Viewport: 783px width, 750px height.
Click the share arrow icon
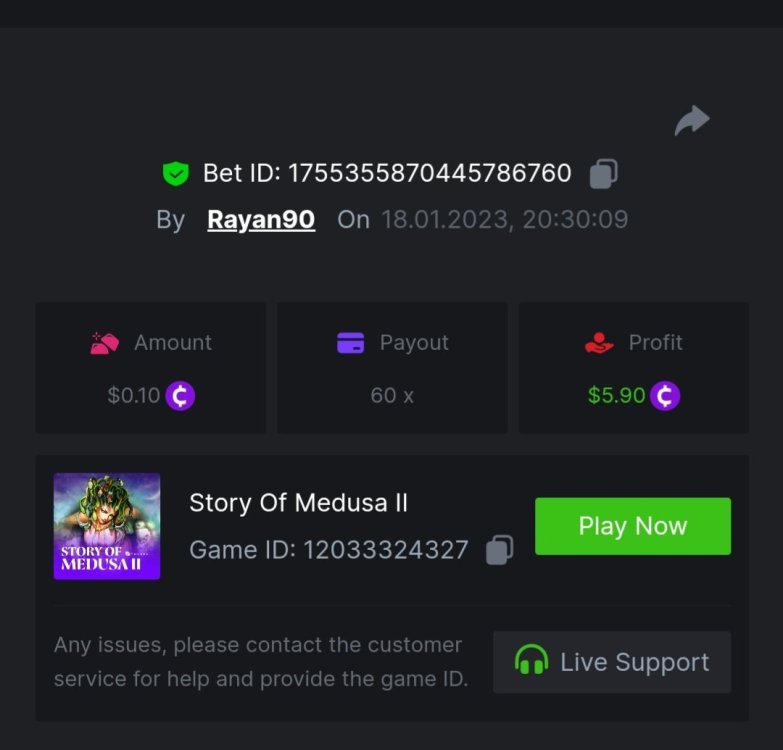(x=692, y=121)
